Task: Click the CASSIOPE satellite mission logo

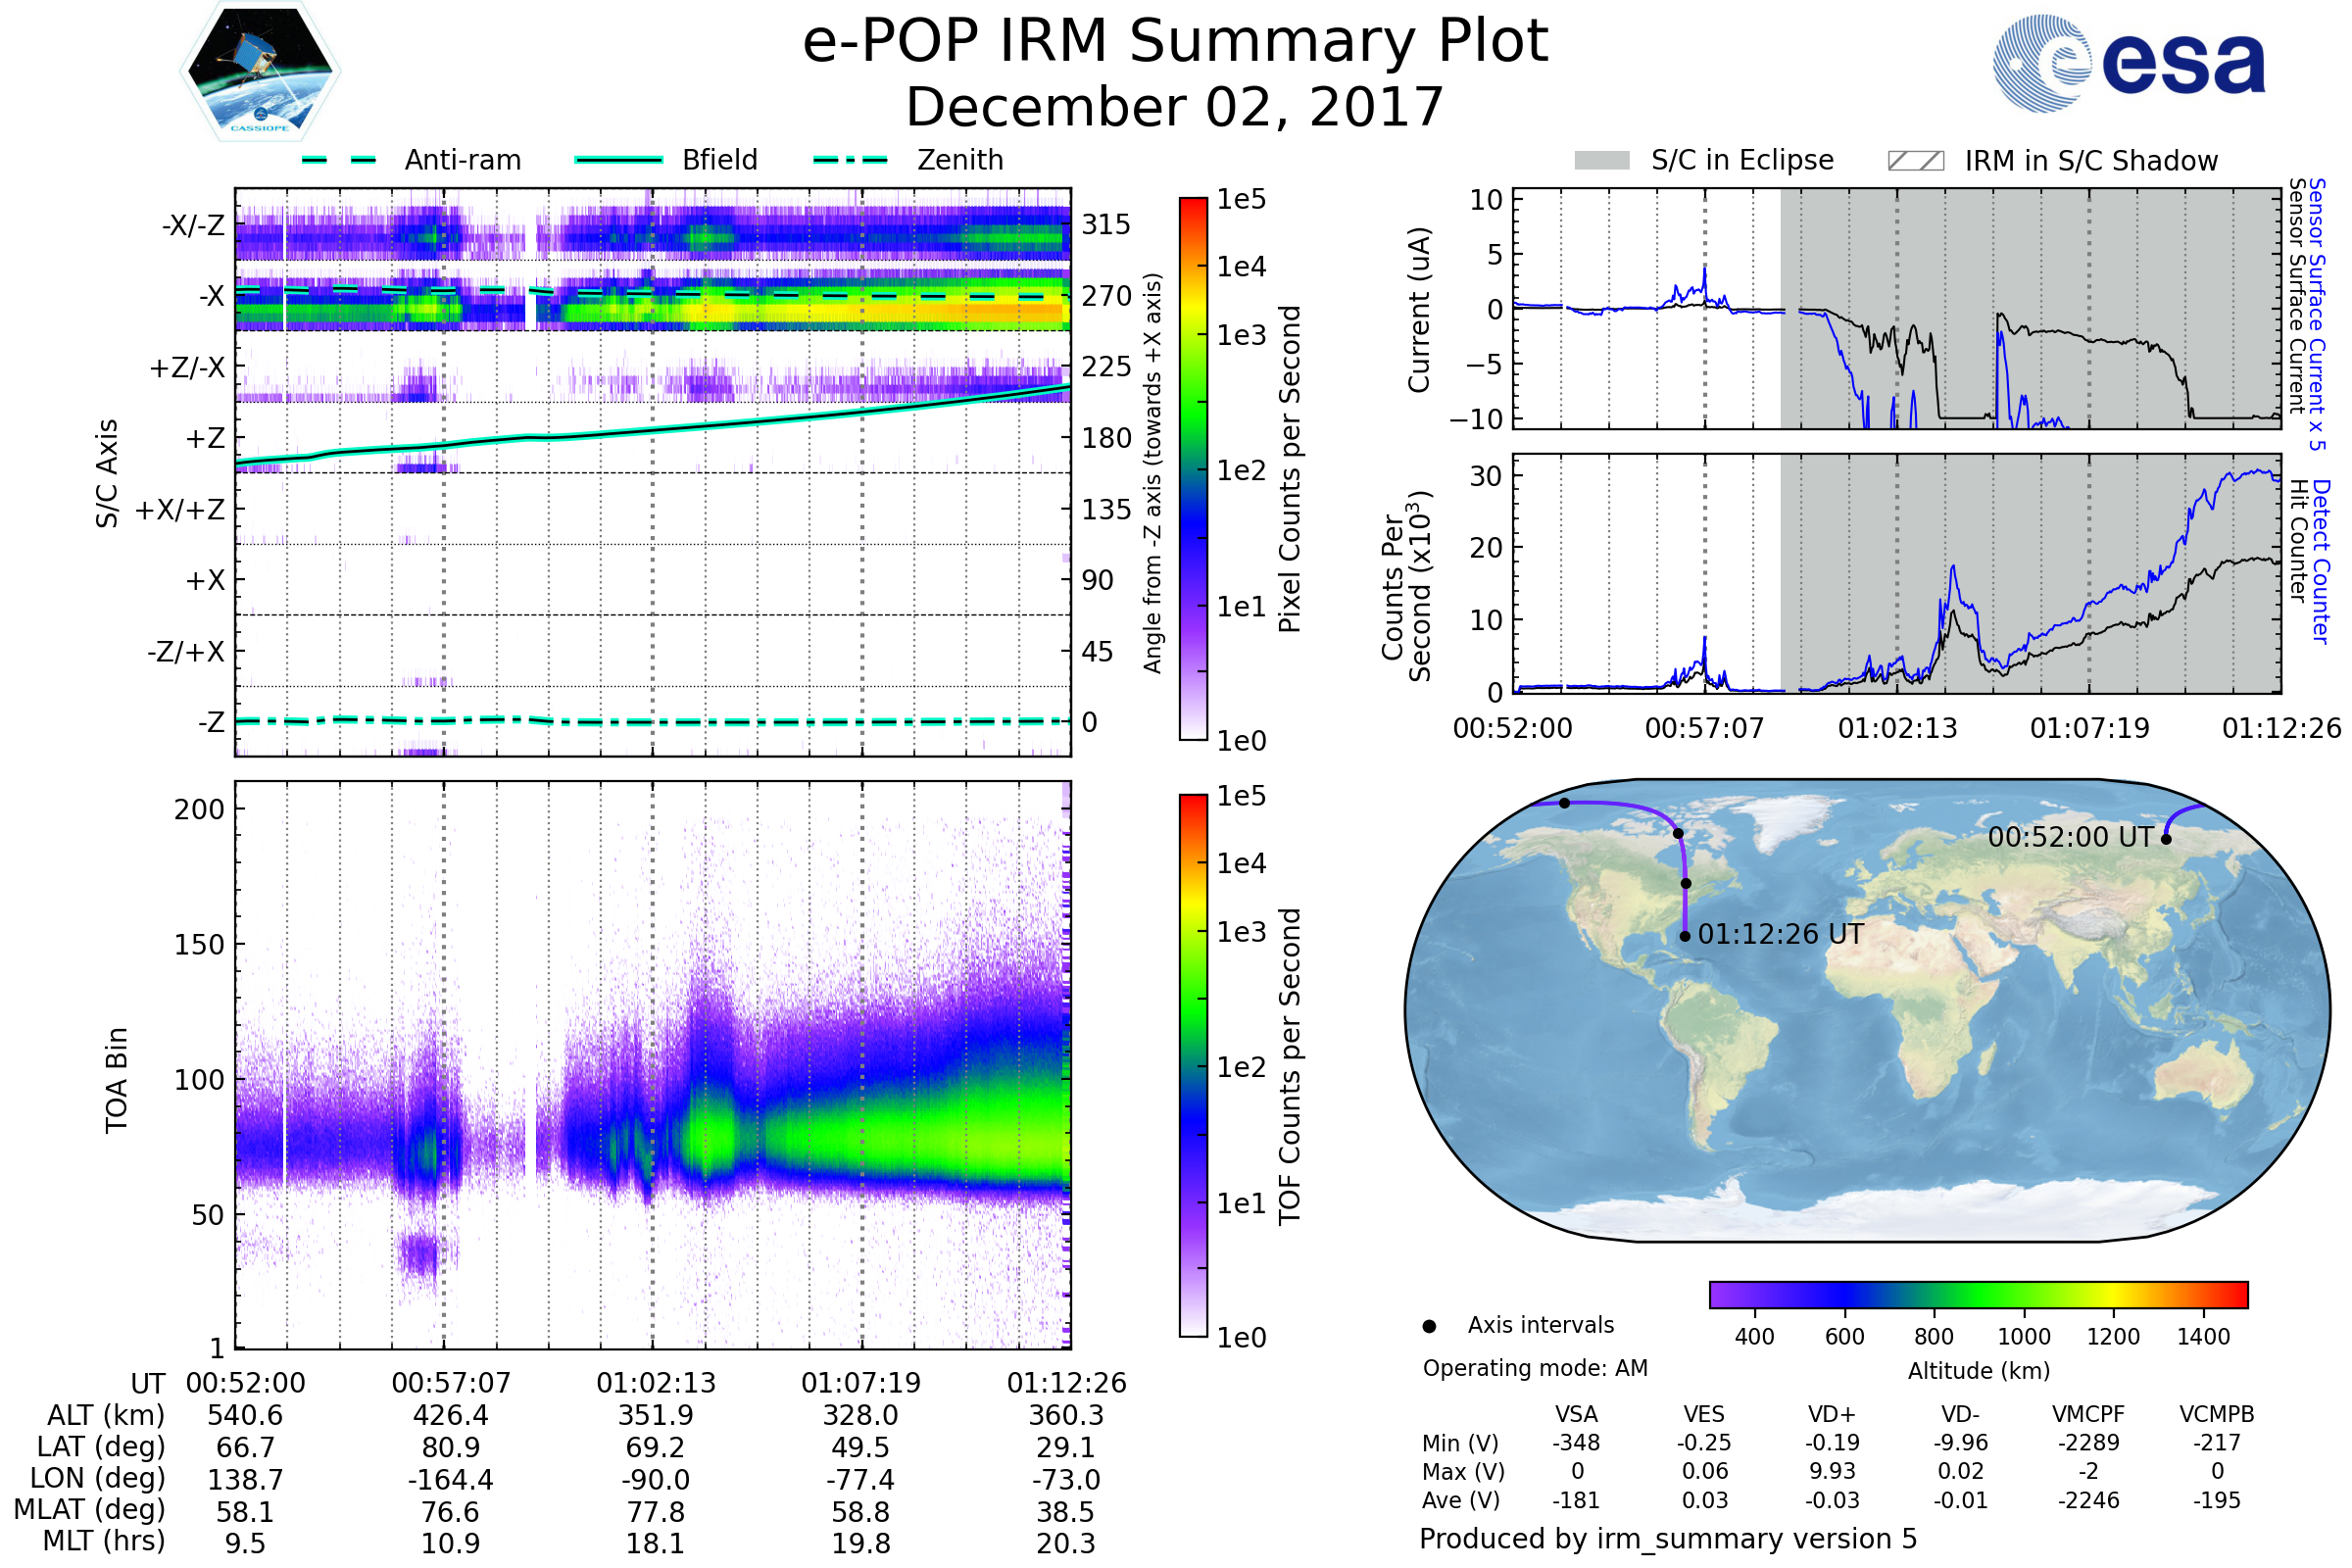Action: tap(260, 72)
